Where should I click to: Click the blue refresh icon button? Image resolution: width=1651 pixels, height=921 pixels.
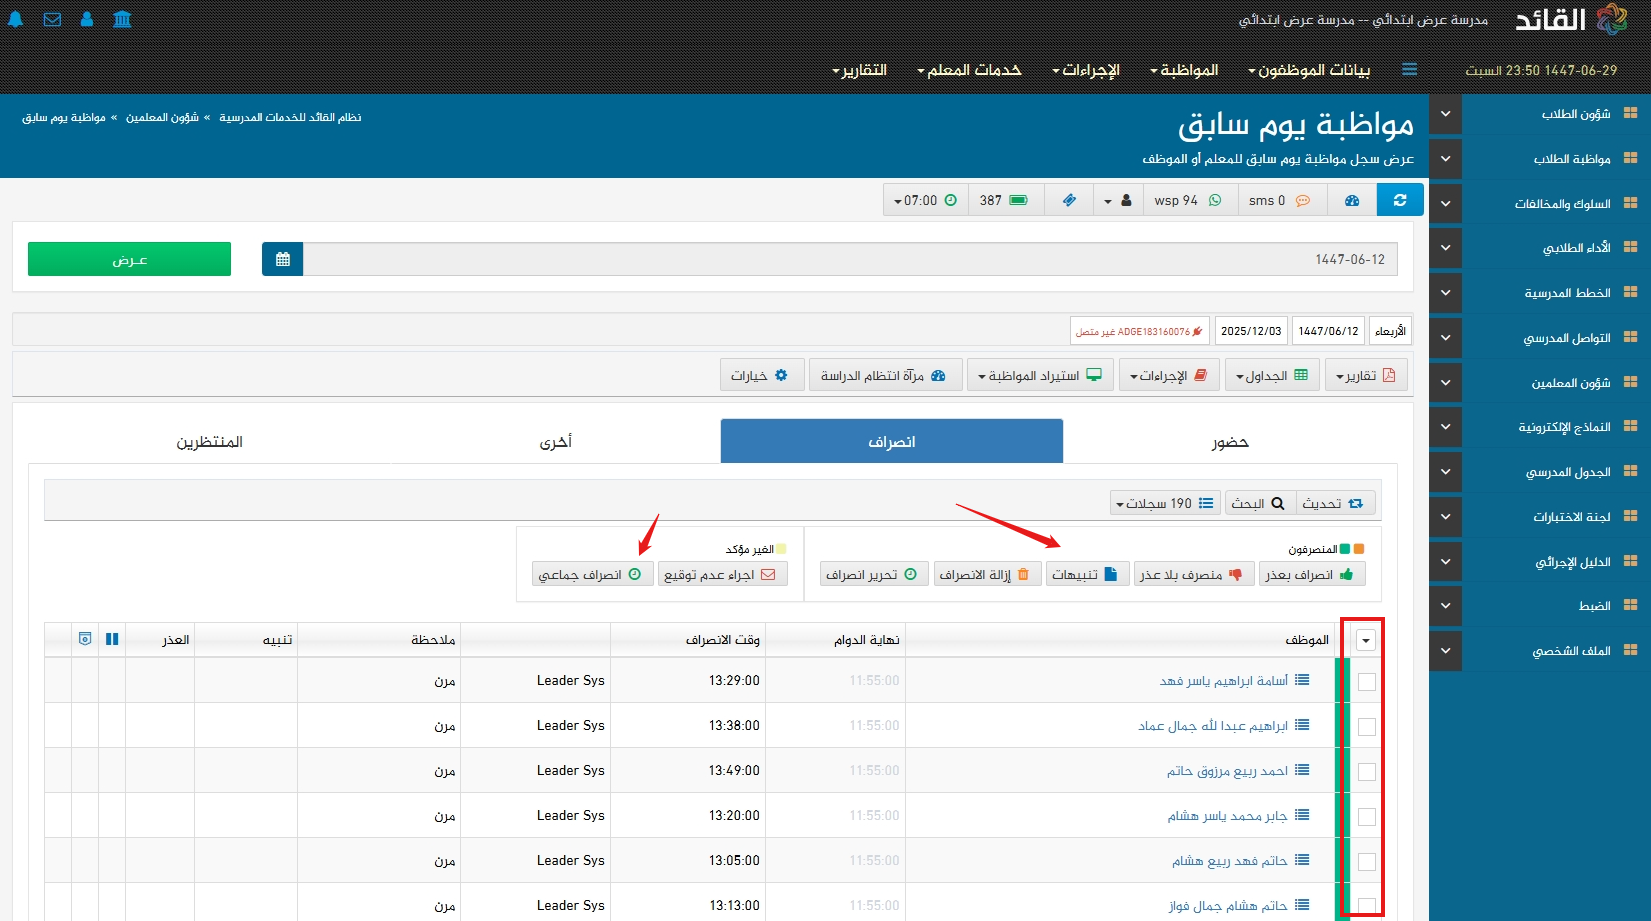click(x=1400, y=200)
